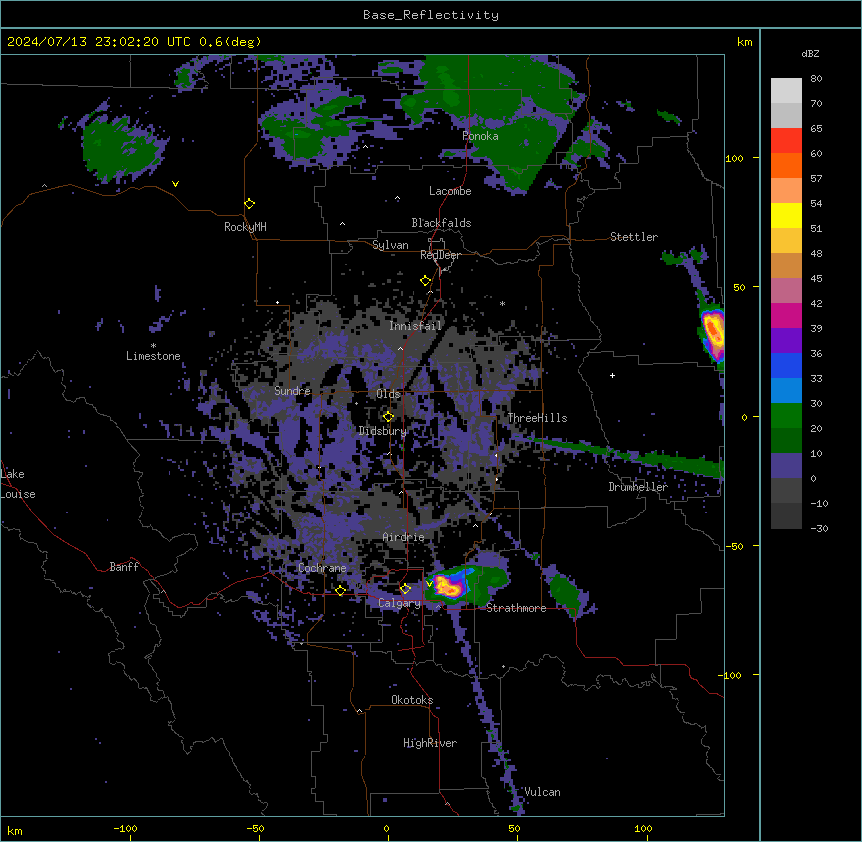Click the yellow diamond marker above the Calgary label
Screen dimensions: 862x842
coord(405,589)
